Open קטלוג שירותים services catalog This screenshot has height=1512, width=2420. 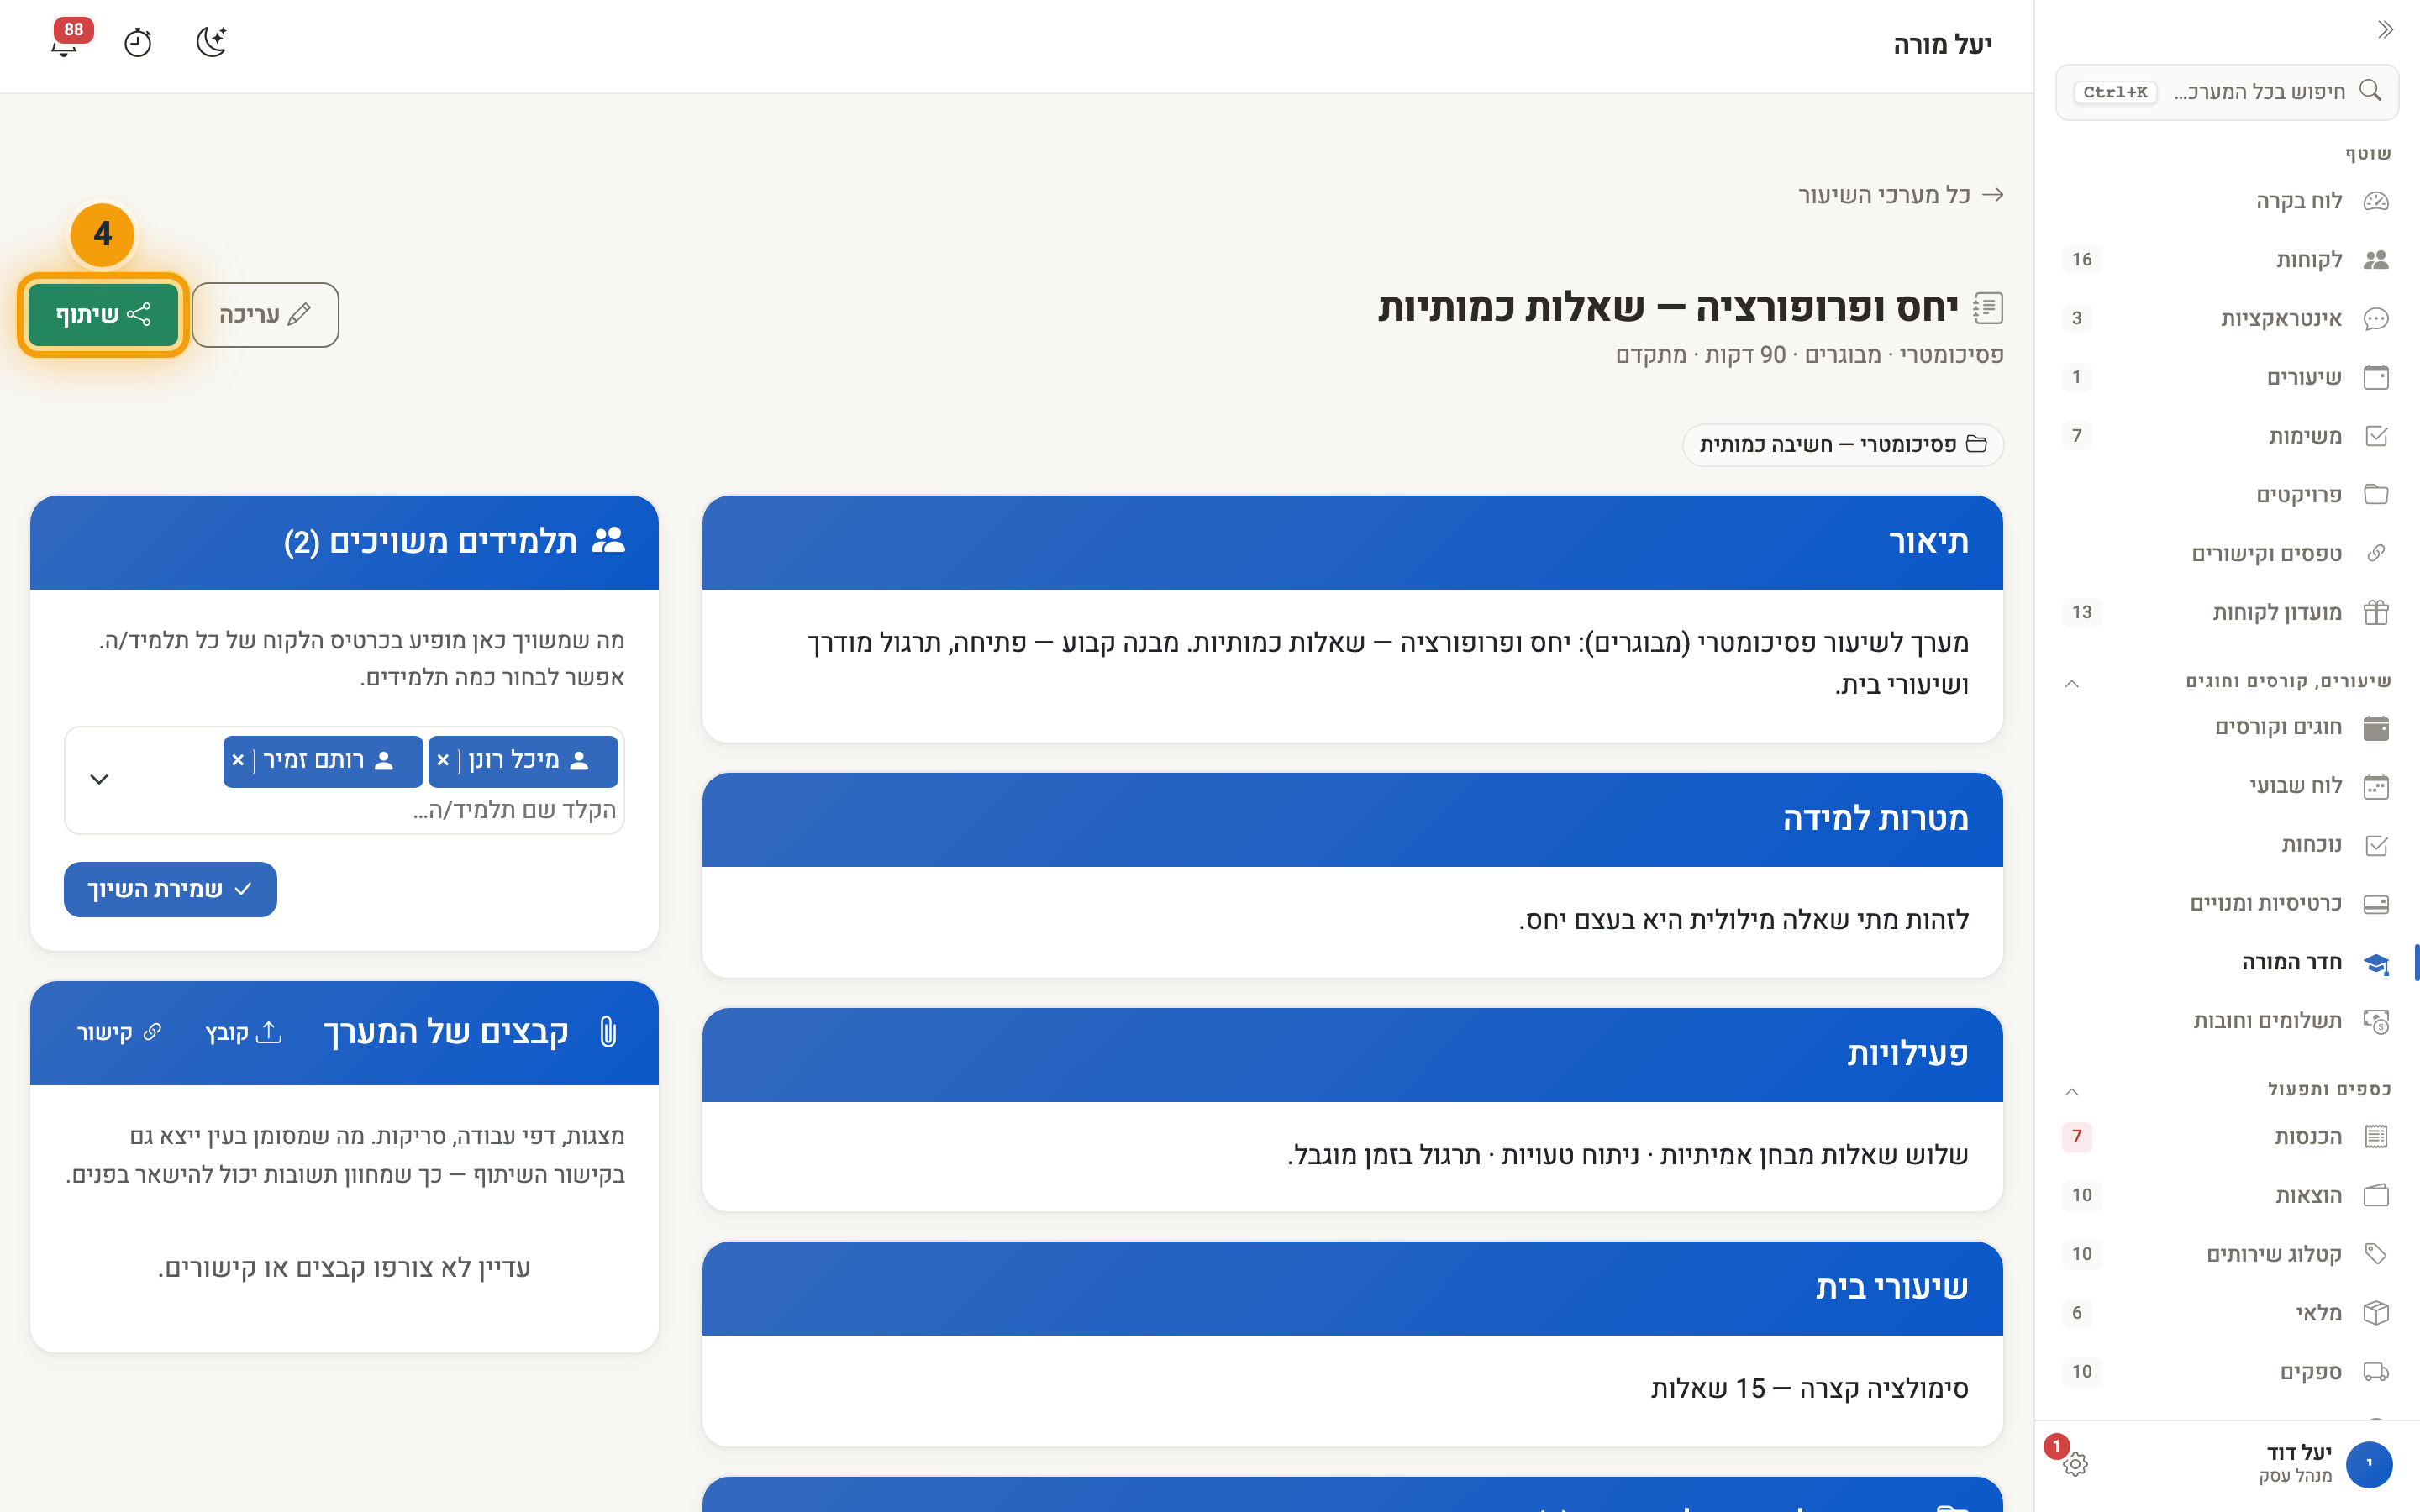coord(2226,1254)
